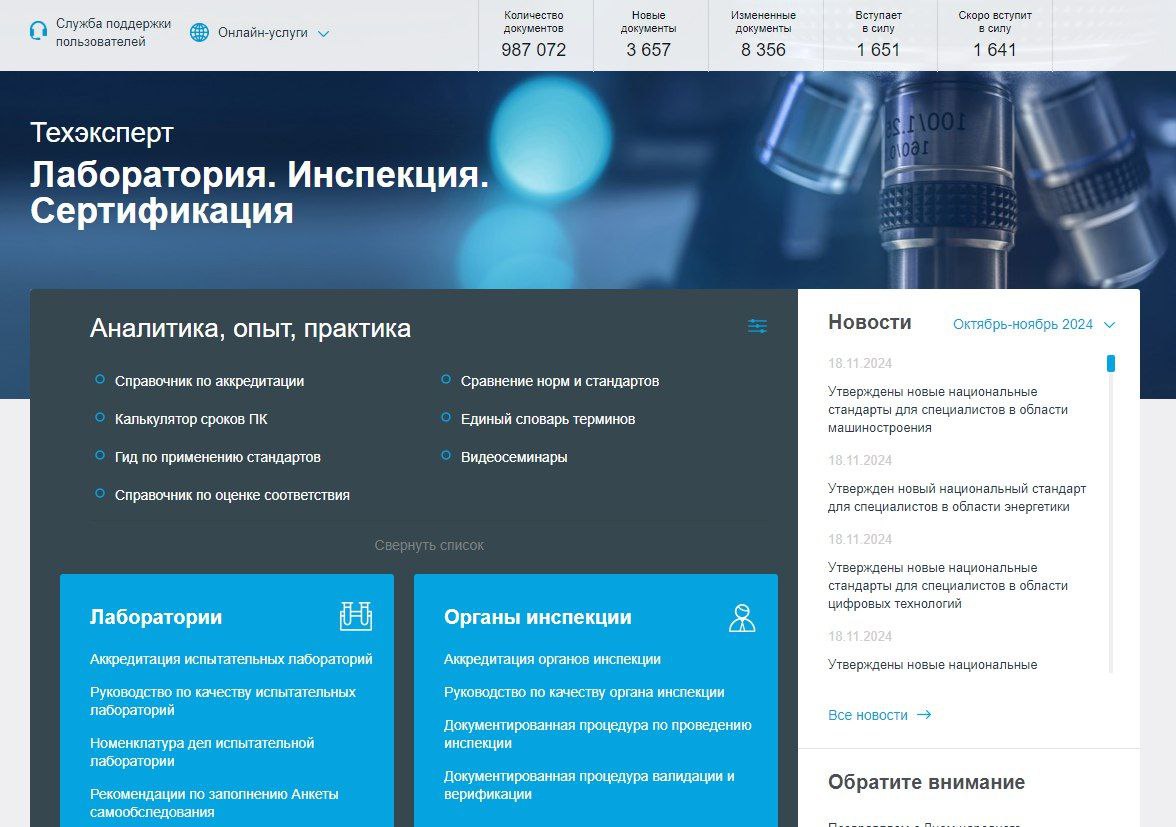The image size is (1176, 827).
Task: Read news about энергетики national standard
Action: coord(956,497)
